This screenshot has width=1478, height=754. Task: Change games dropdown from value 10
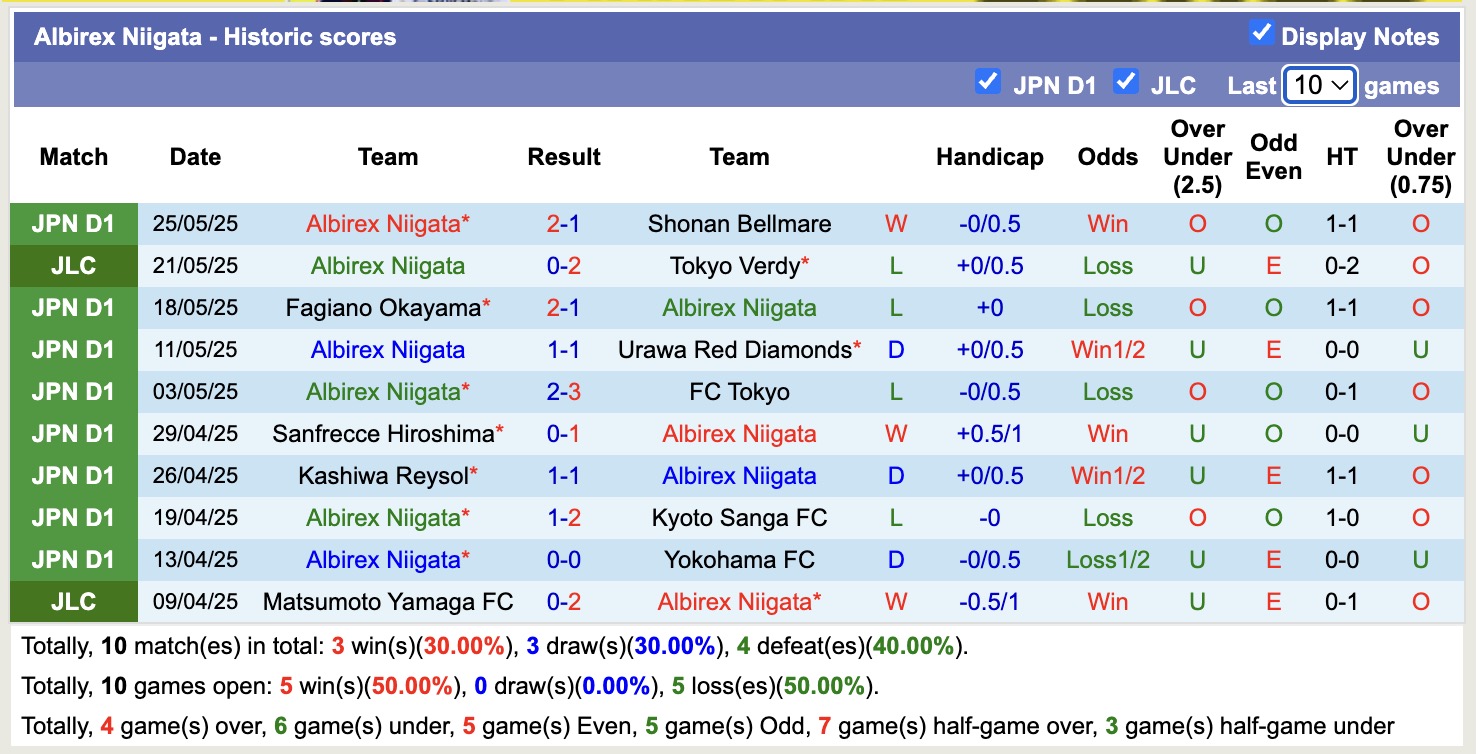pos(1318,86)
